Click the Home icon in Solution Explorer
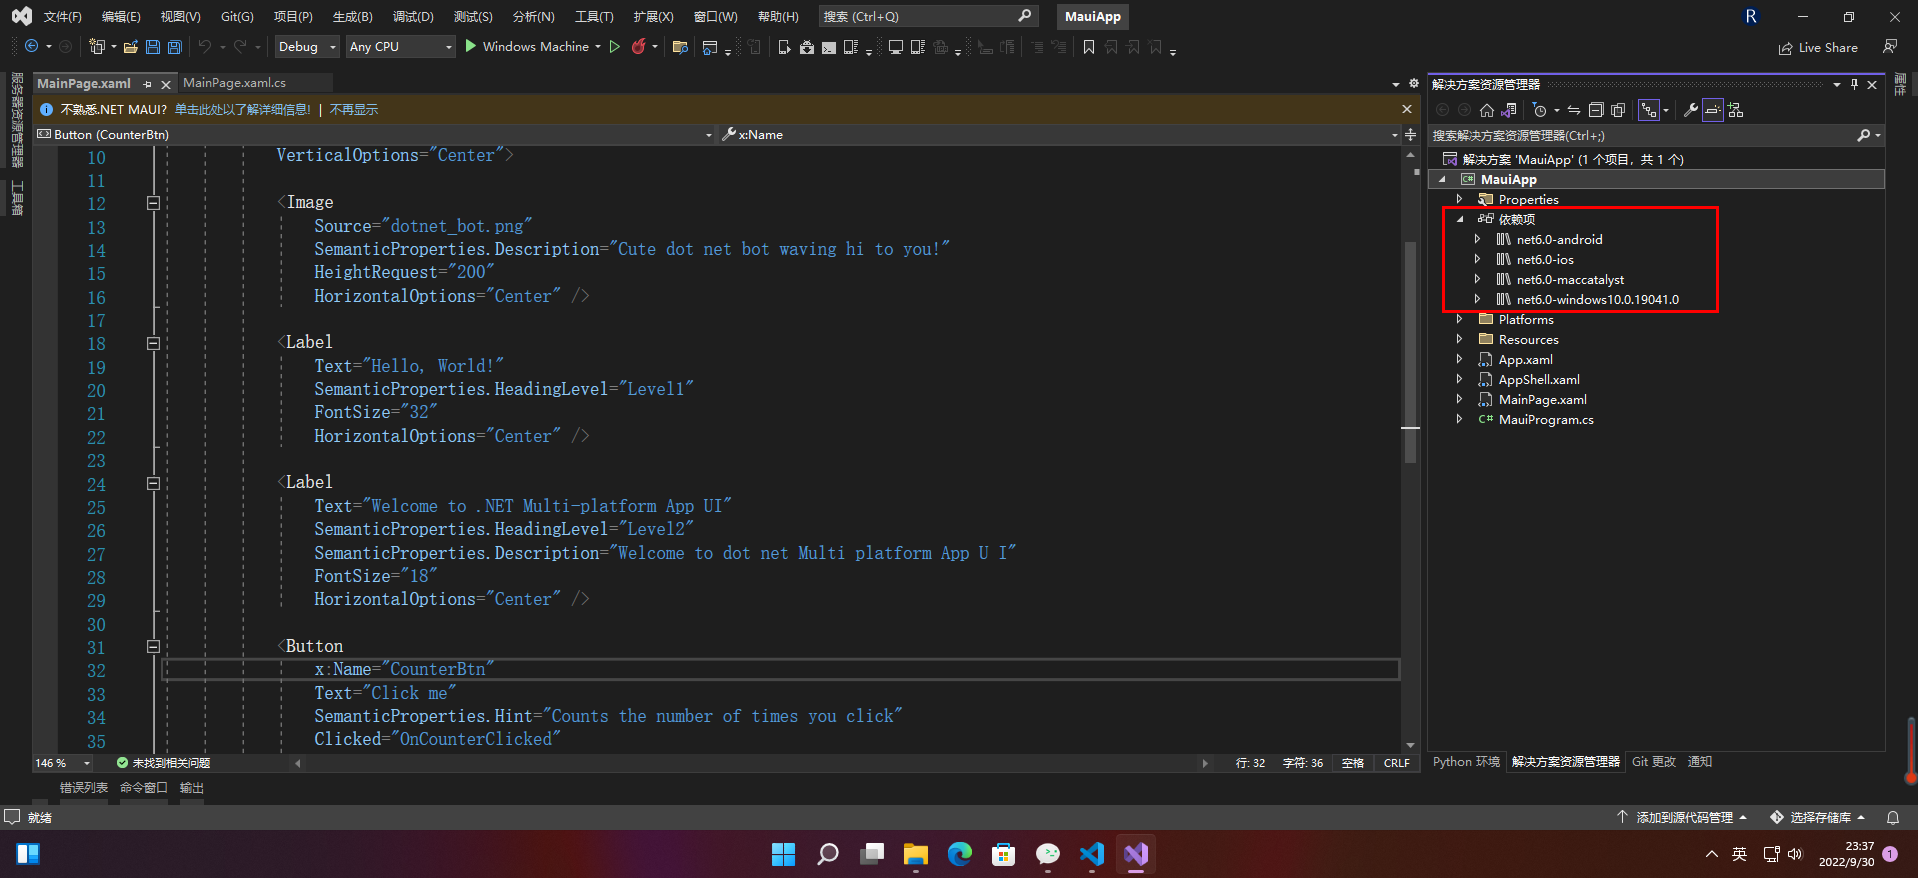This screenshot has width=1918, height=878. (x=1487, y=110)
